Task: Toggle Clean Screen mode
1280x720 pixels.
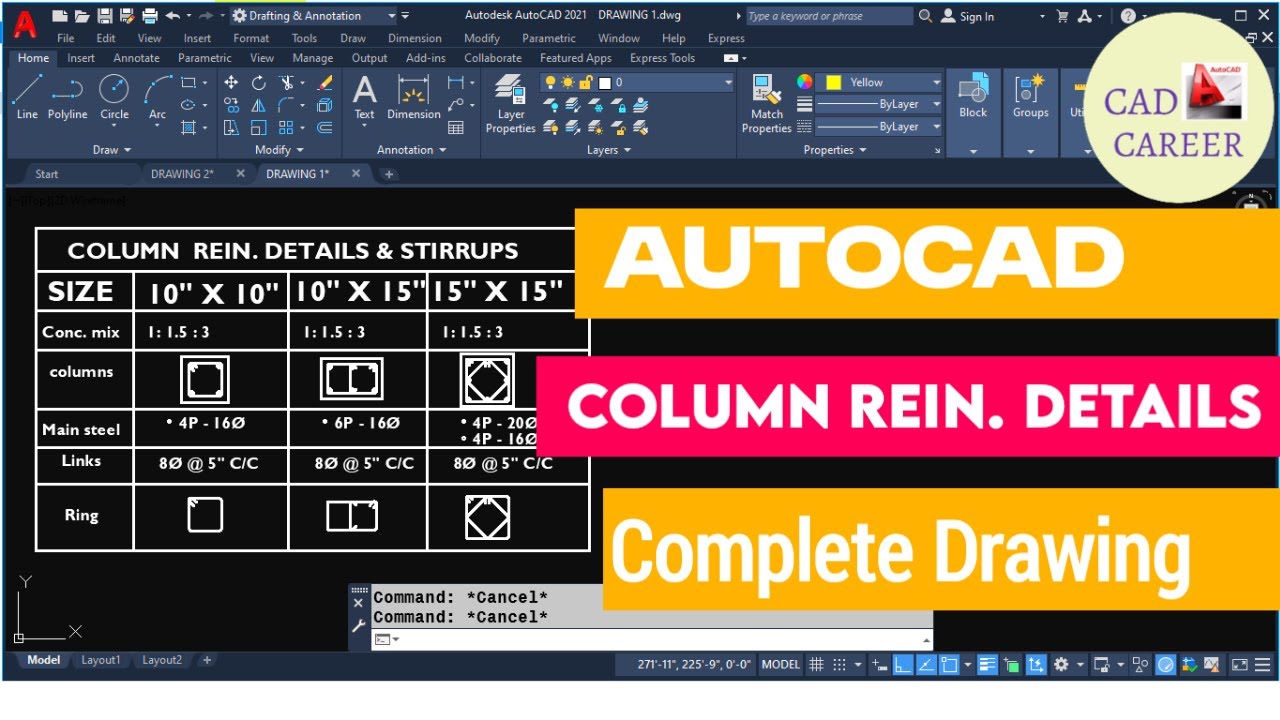Action: [x=1239, y=664]
